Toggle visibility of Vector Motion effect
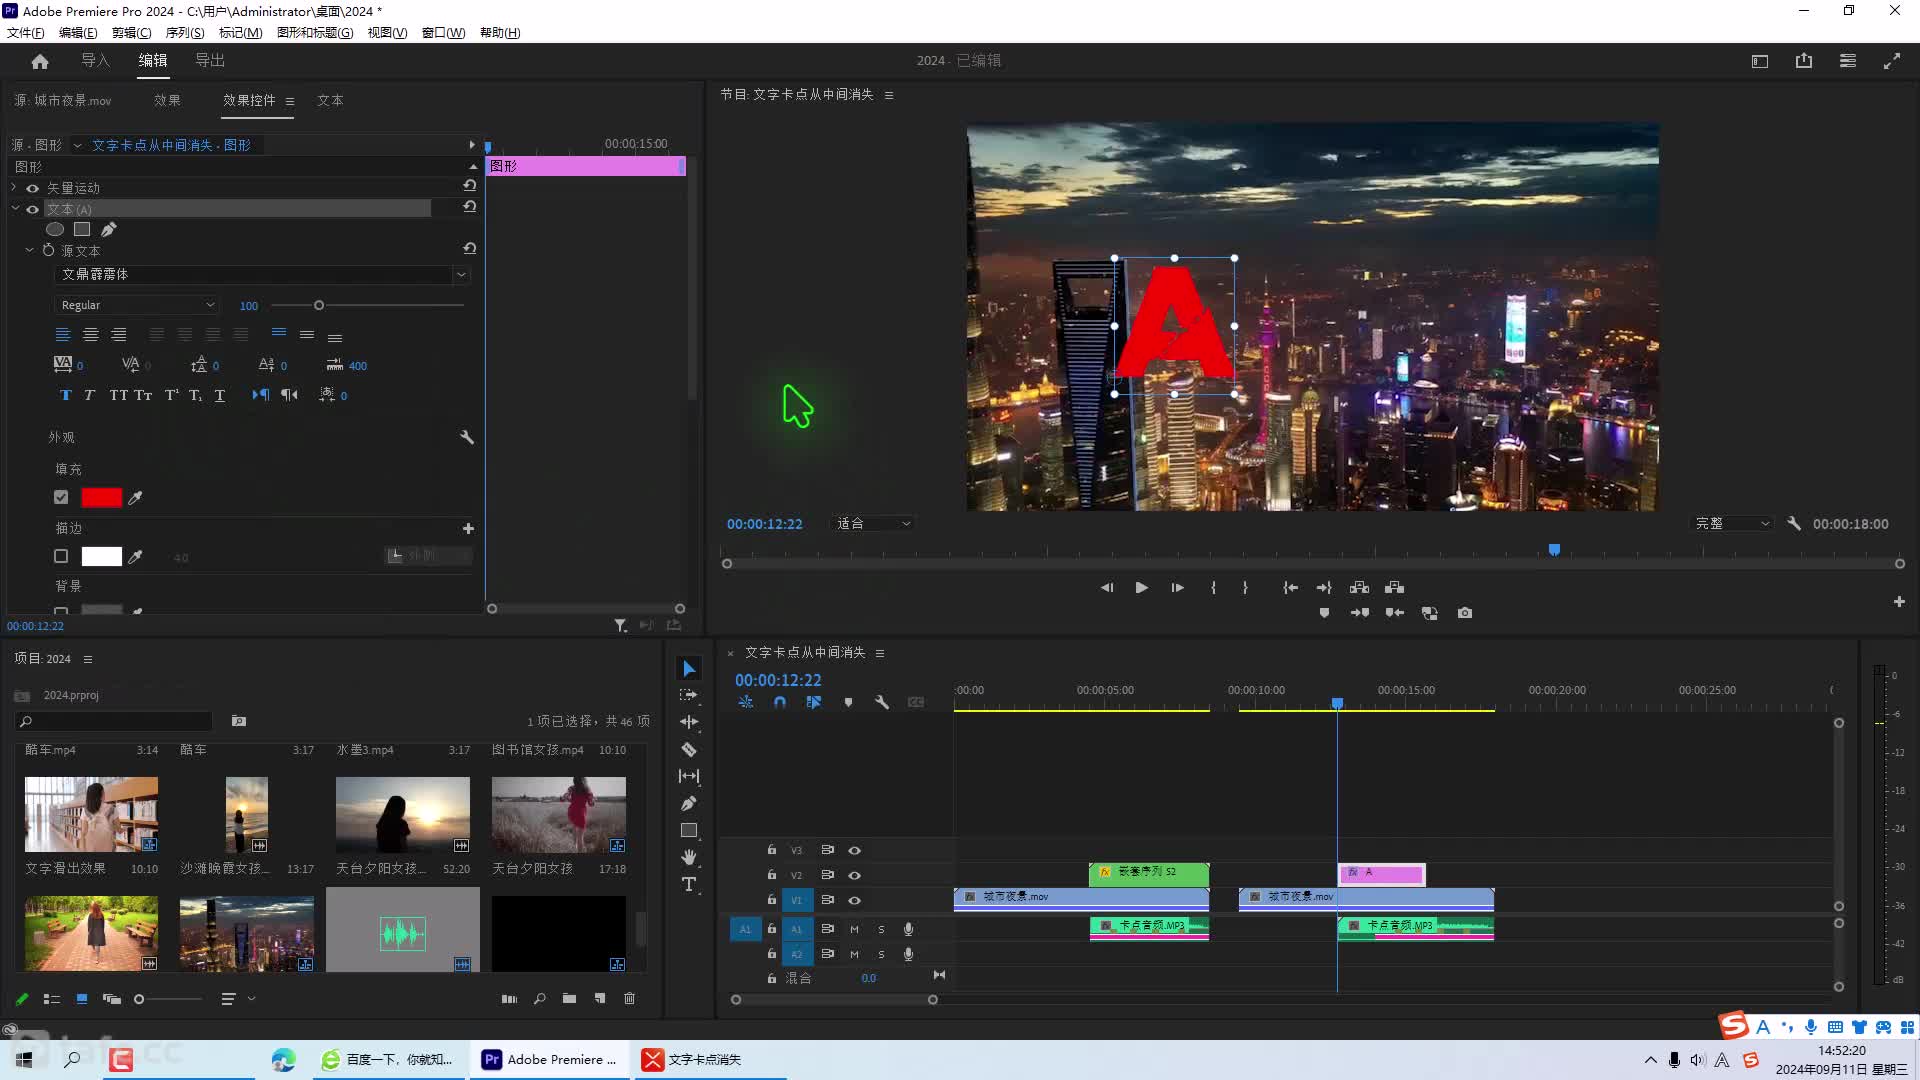 pyautogui.click(x=32, y=188)
